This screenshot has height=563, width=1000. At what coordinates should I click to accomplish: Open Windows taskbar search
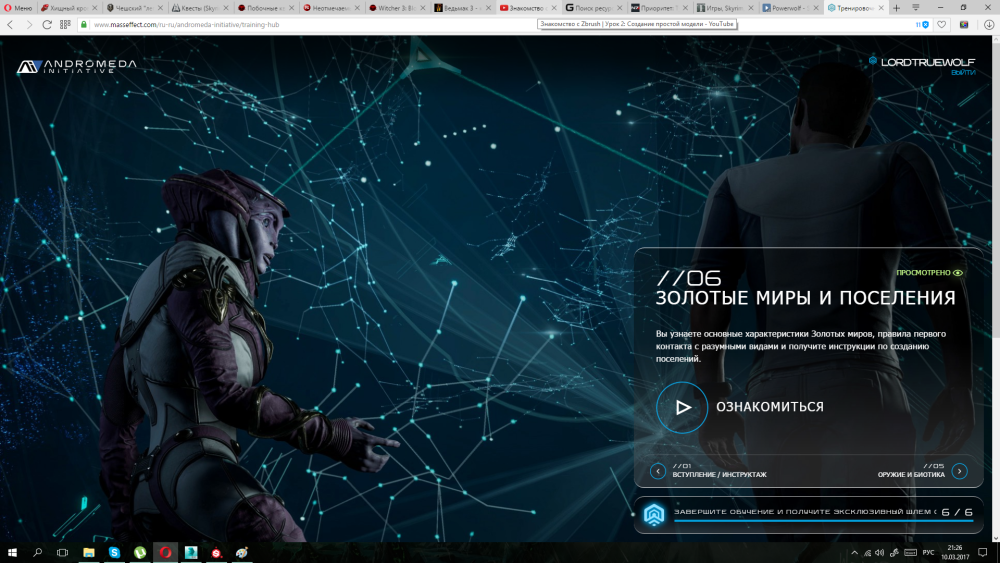tap(38, 553)
